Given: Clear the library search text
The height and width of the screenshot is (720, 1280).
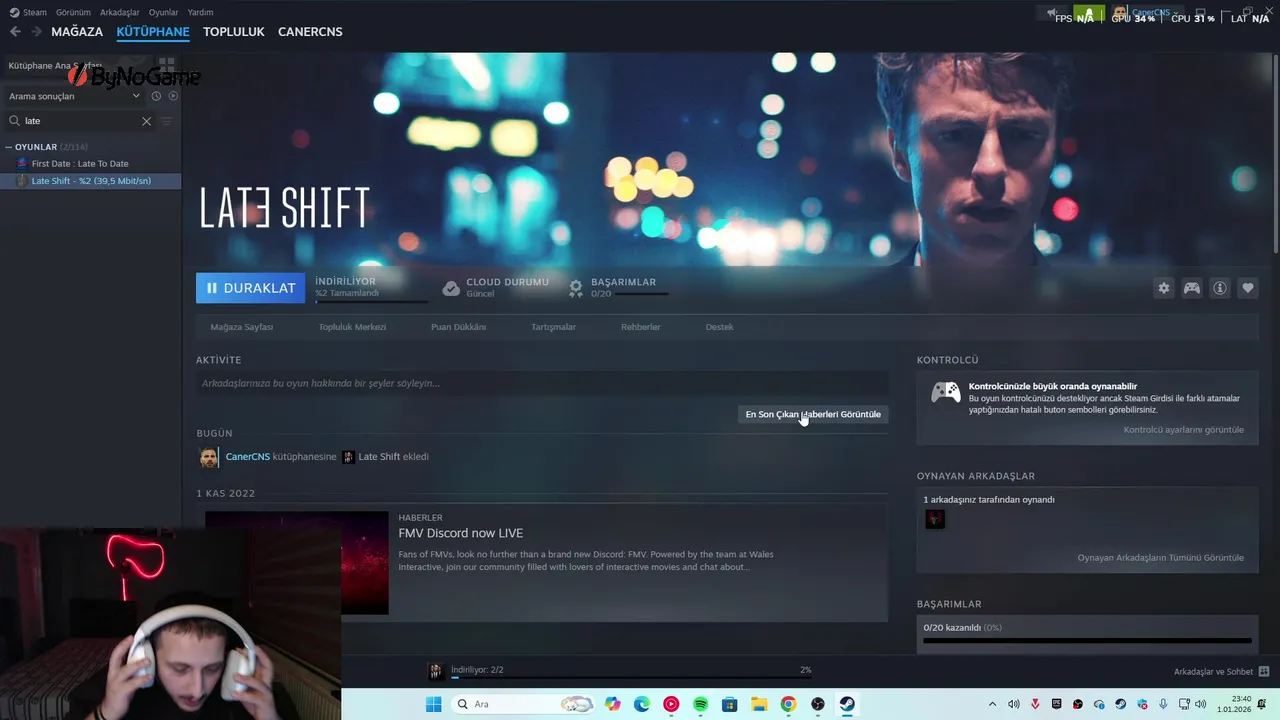Looking at the screenshot, I should point(146,121).
